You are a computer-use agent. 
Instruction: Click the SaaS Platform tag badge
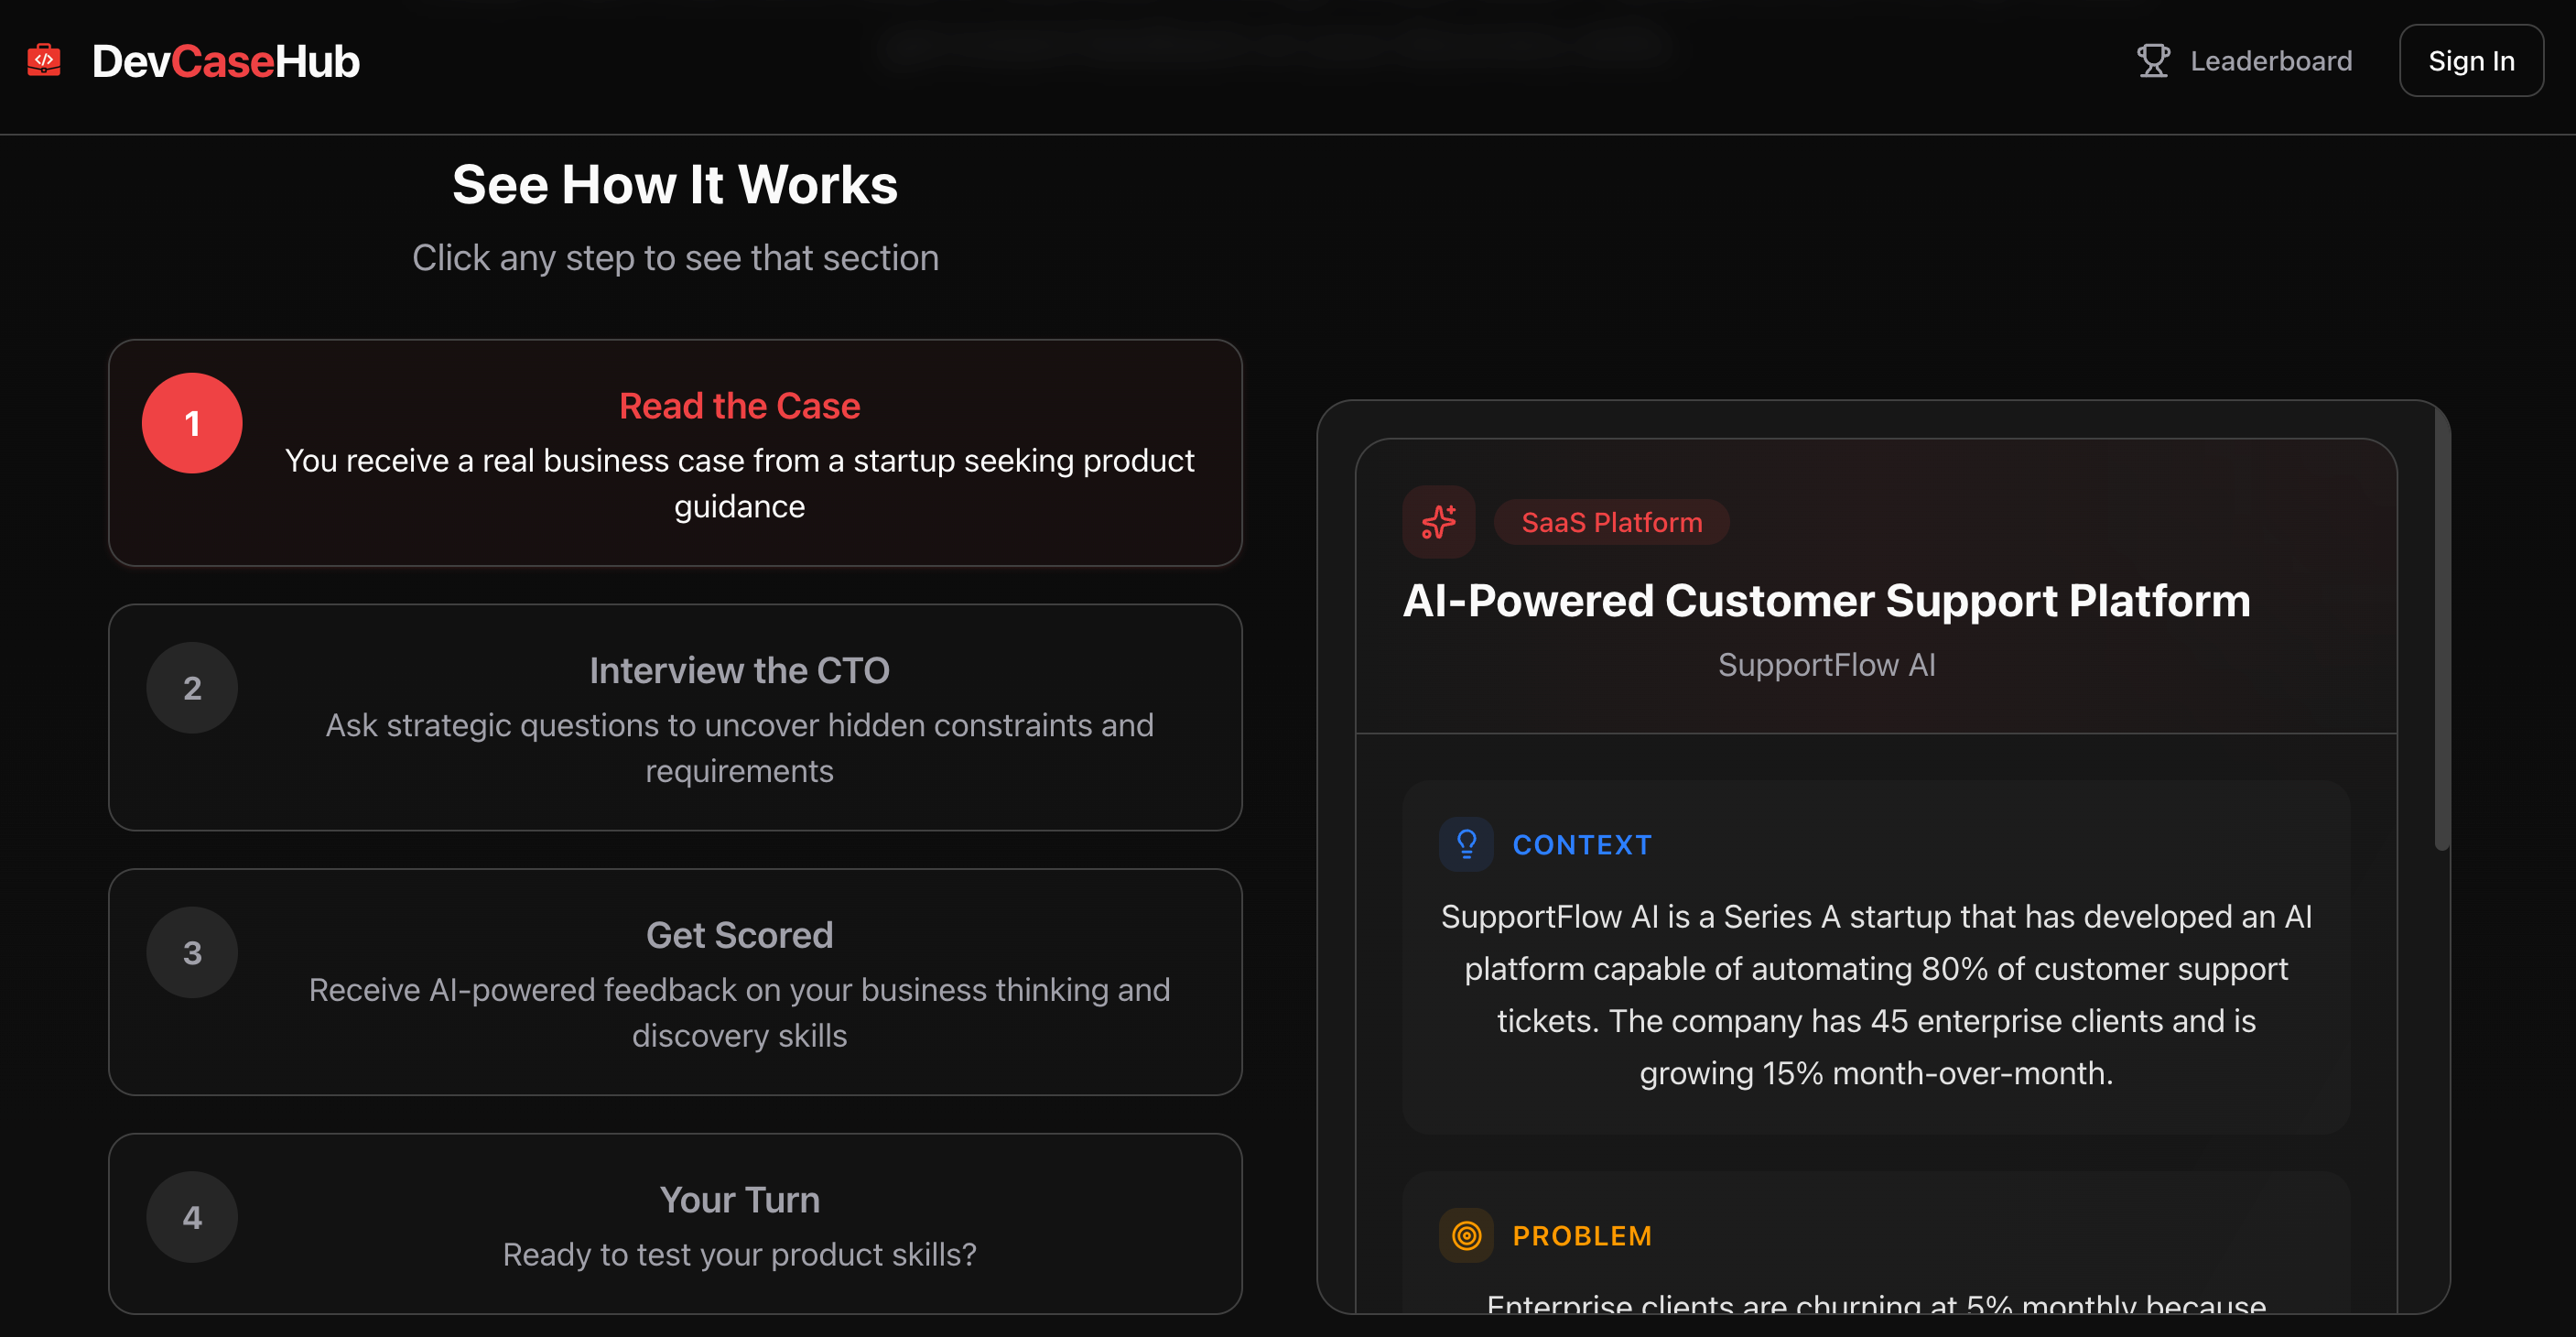pos(1611,522)
